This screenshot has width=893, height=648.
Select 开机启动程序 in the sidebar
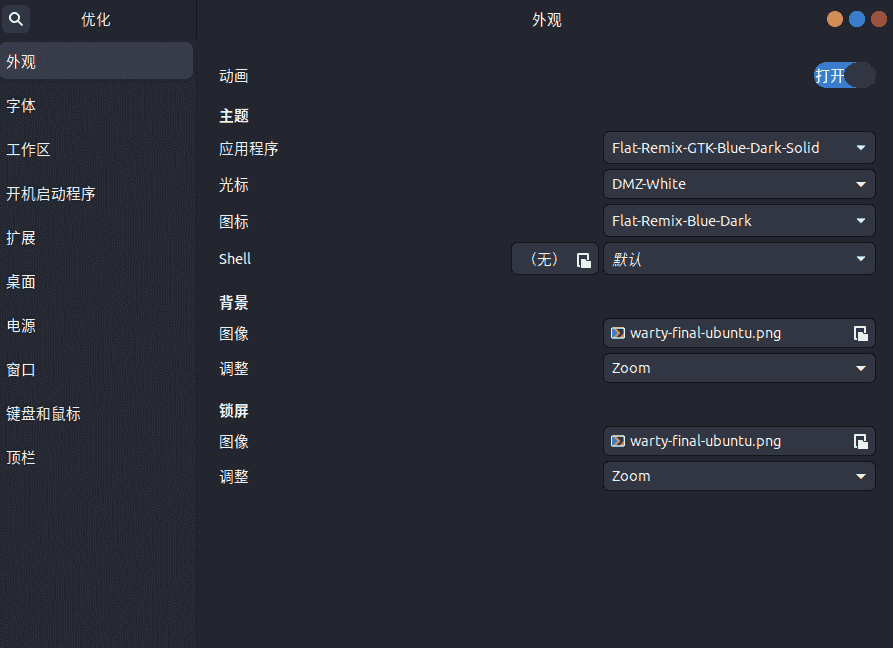tap(51, 194)
